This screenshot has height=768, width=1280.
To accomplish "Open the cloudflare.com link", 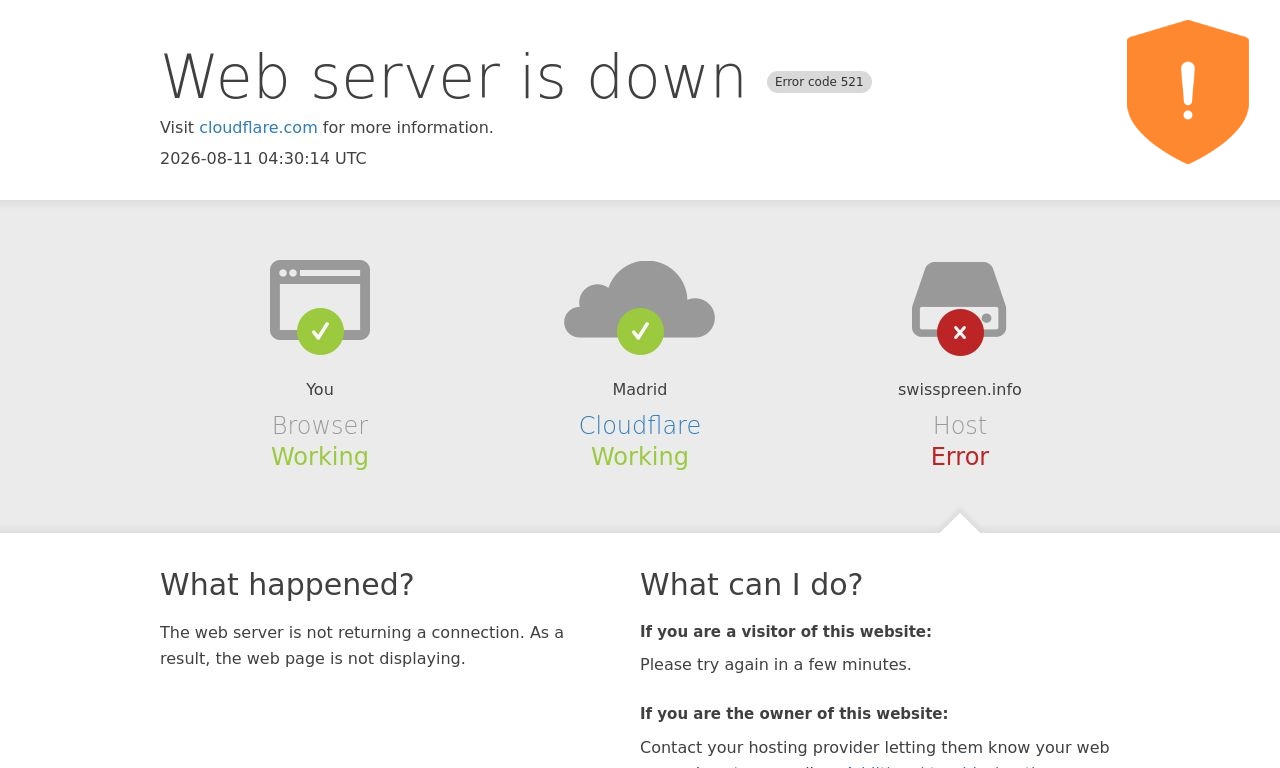I will [258, 128].
